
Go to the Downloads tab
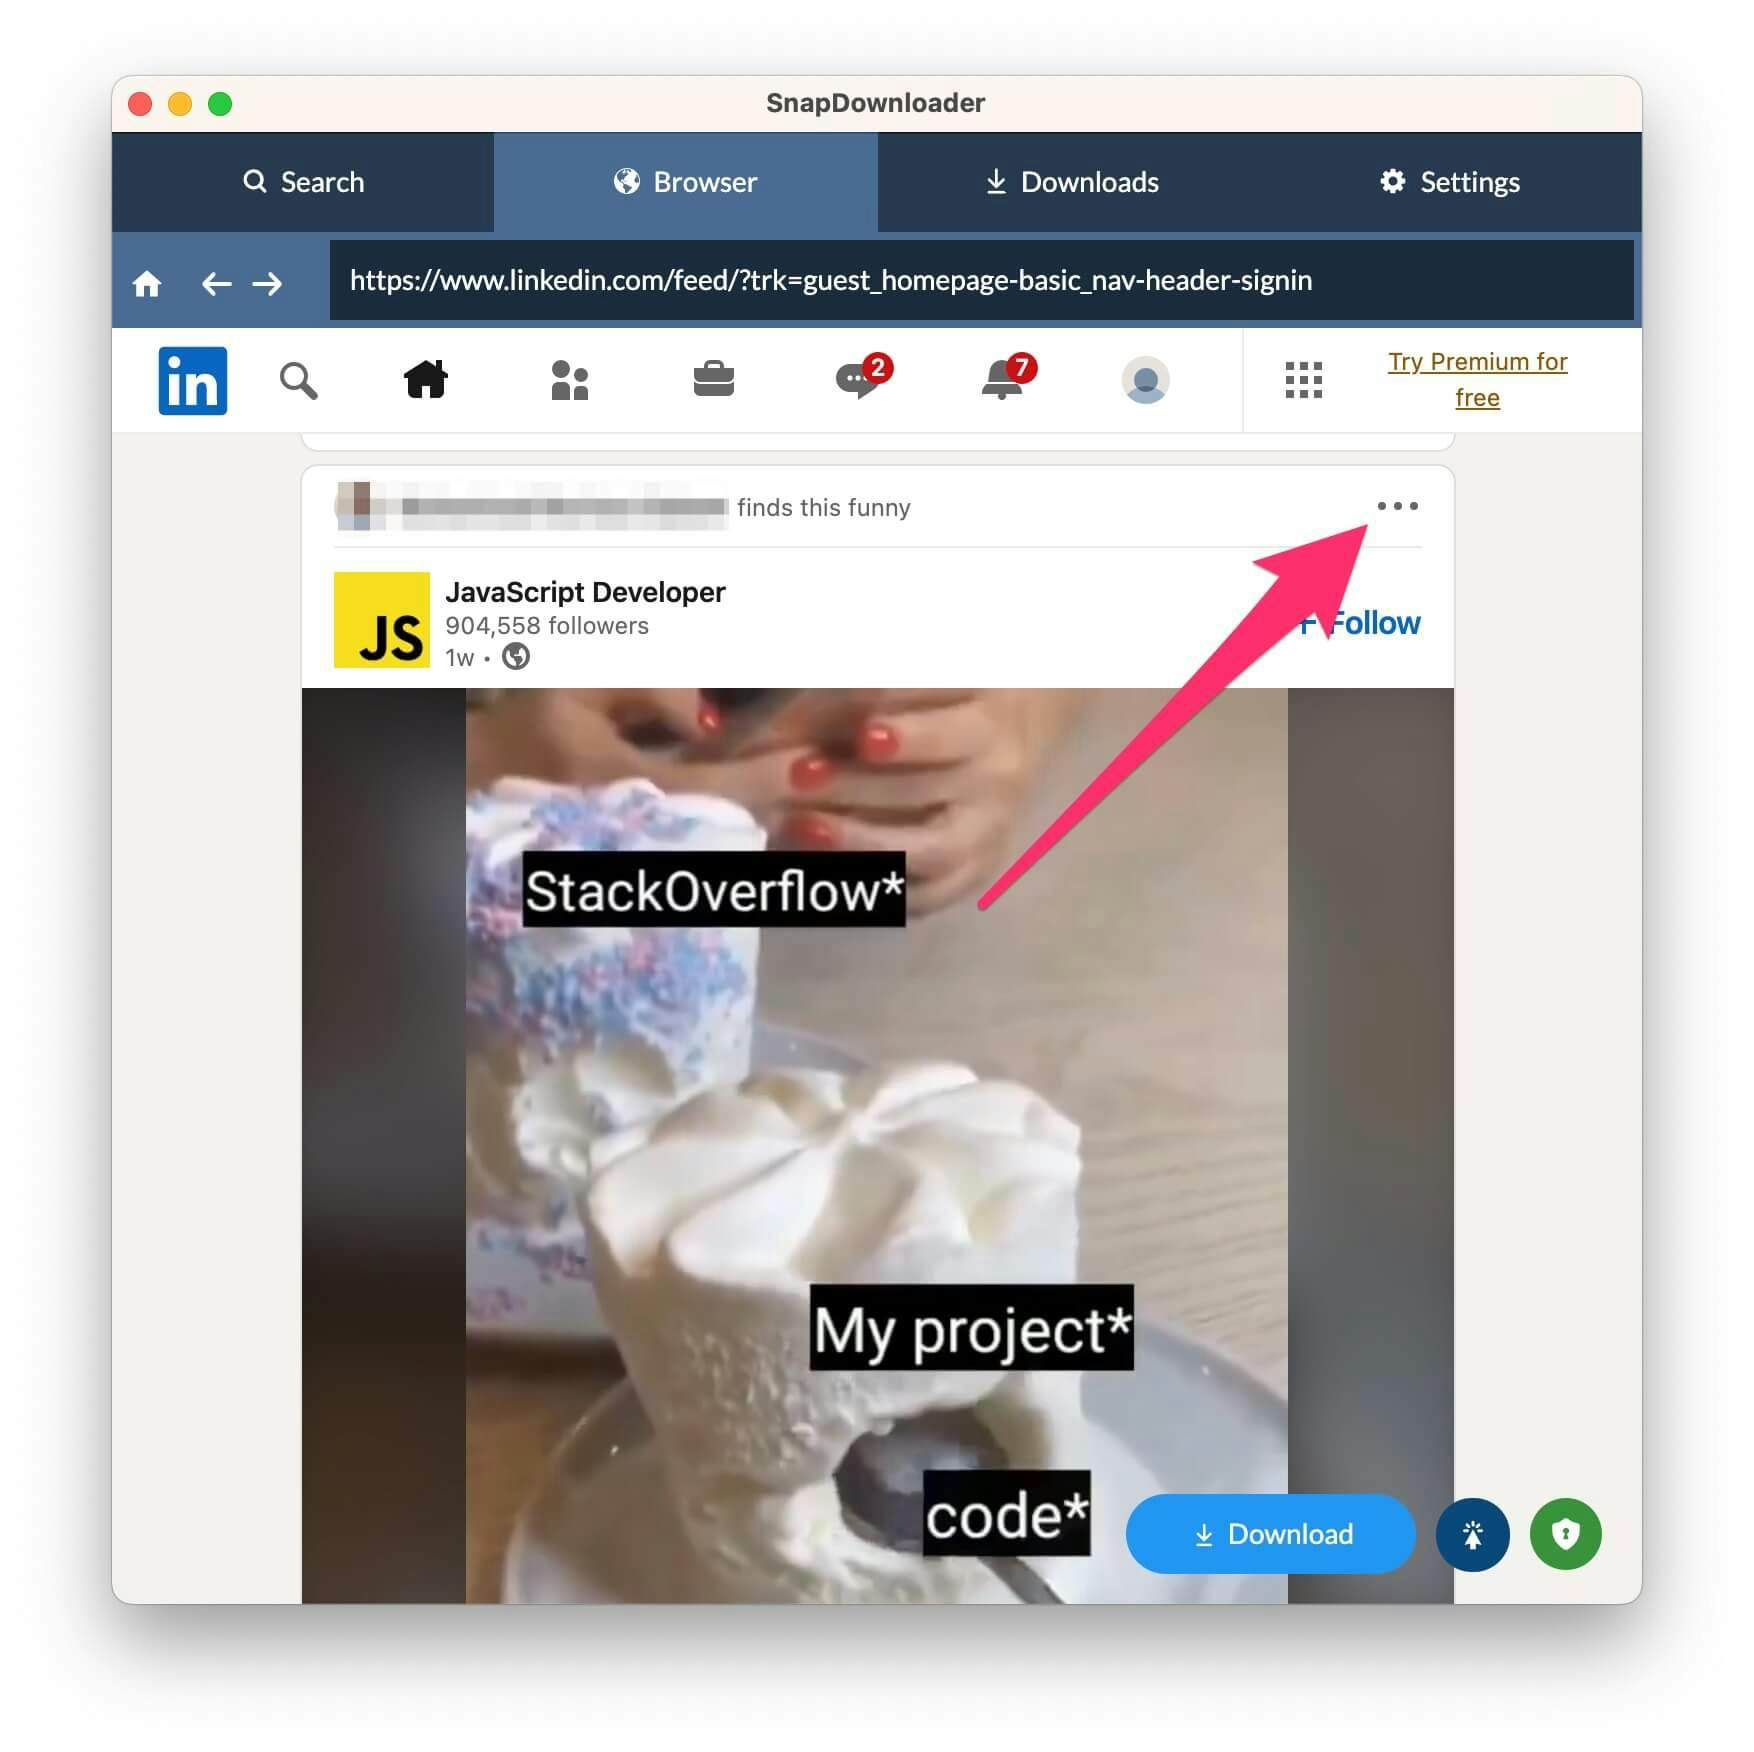(x=1071, y=182)
